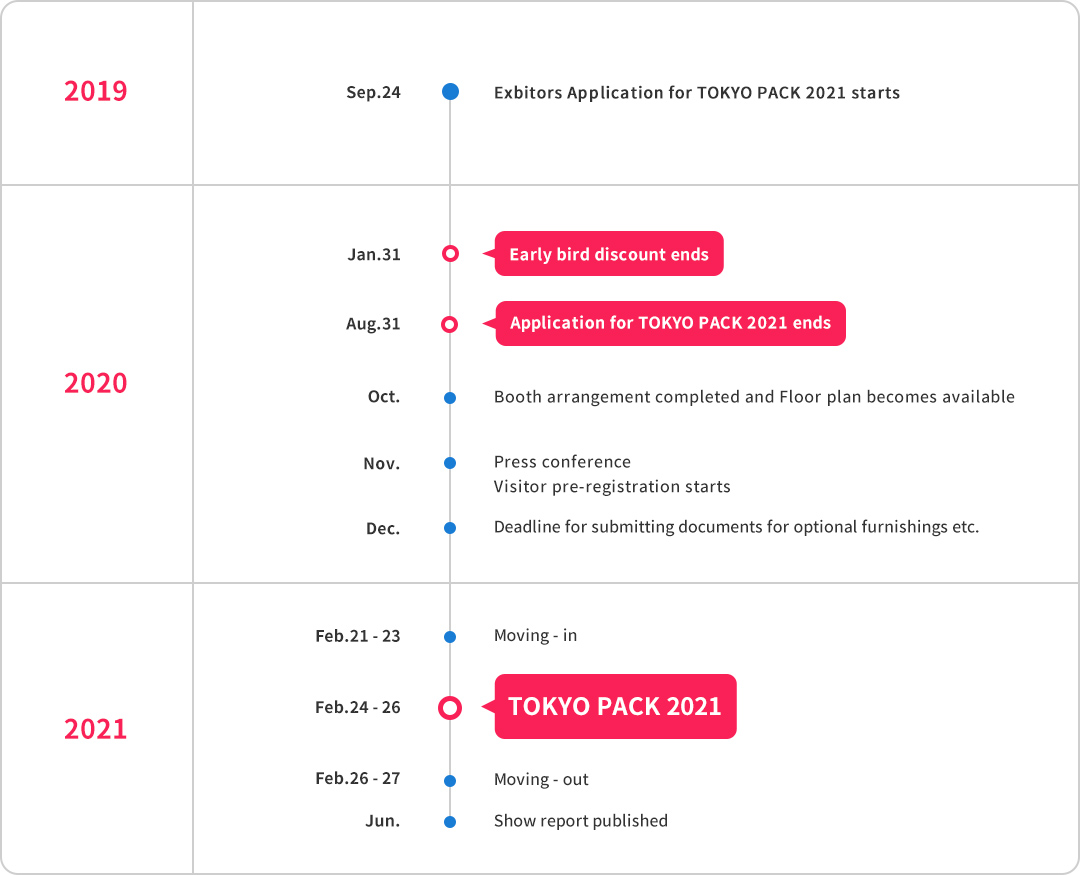Screen dimensions: 1080x875
Task: Click the 'Jun.' date text
Action: click(382, 821)
